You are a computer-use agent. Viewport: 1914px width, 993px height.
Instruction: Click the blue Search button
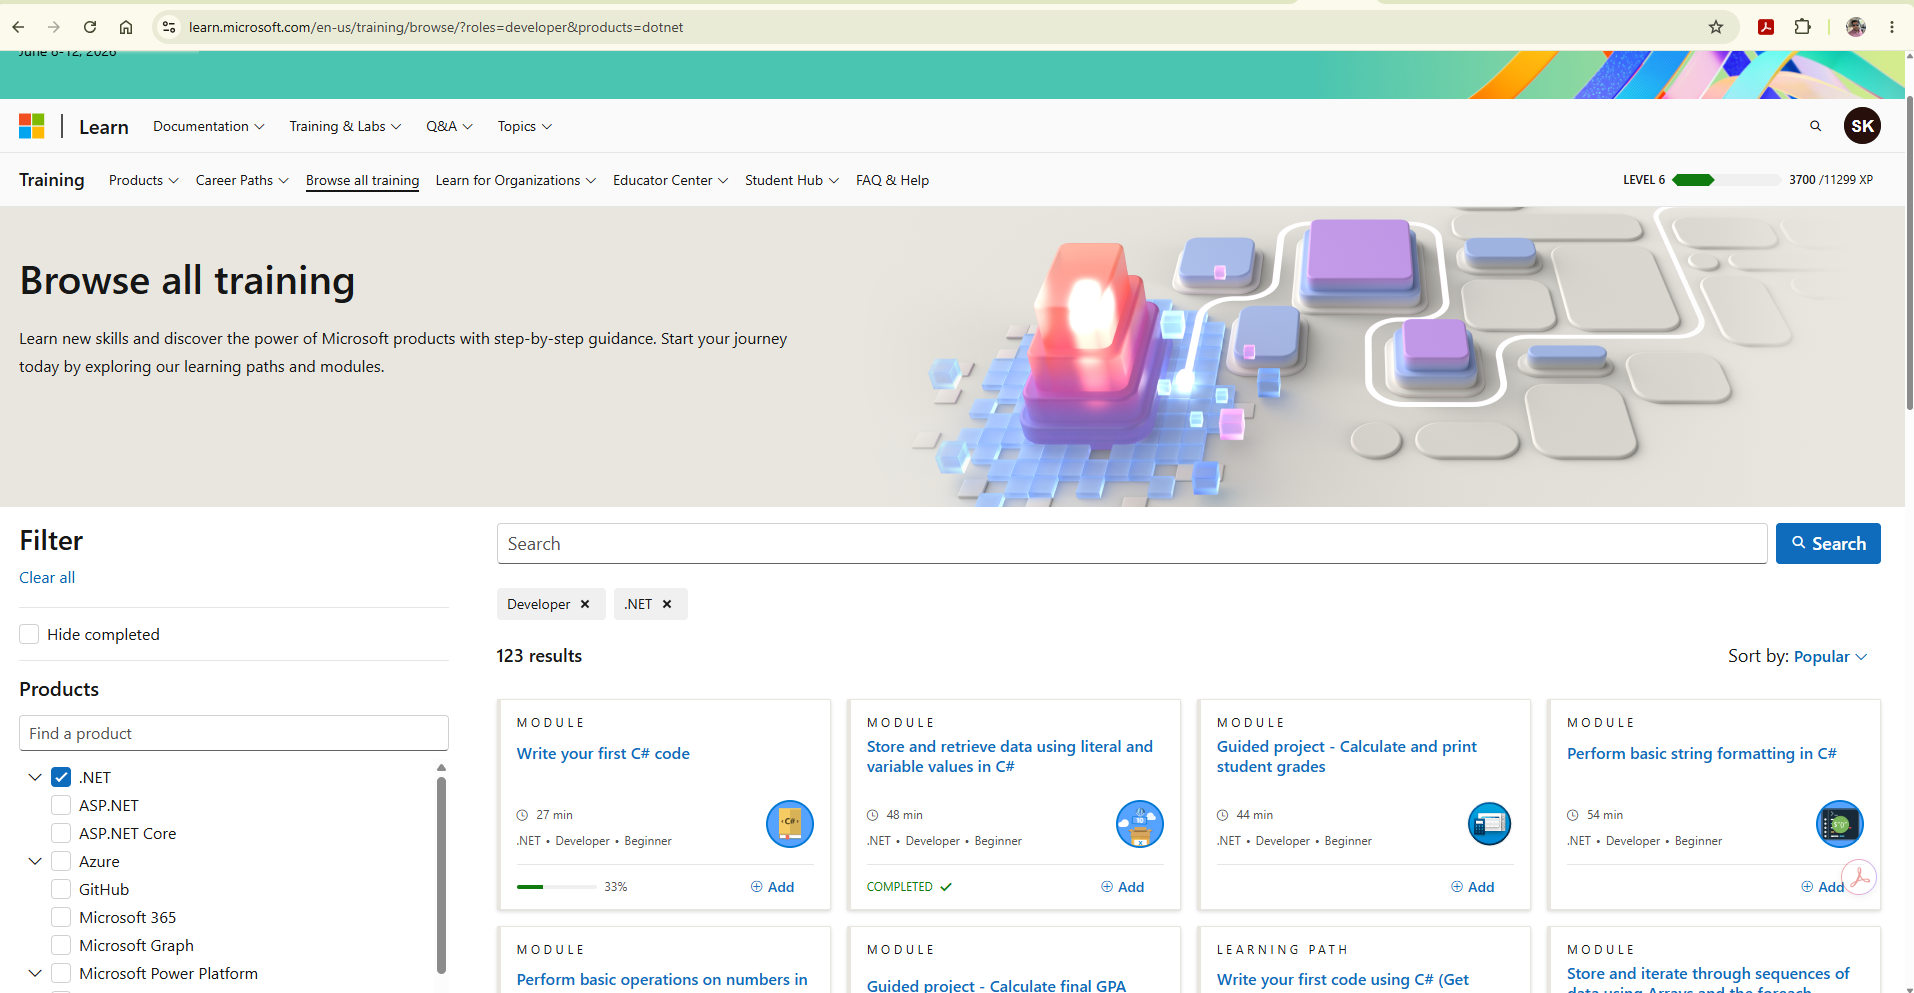point(1828,543)
